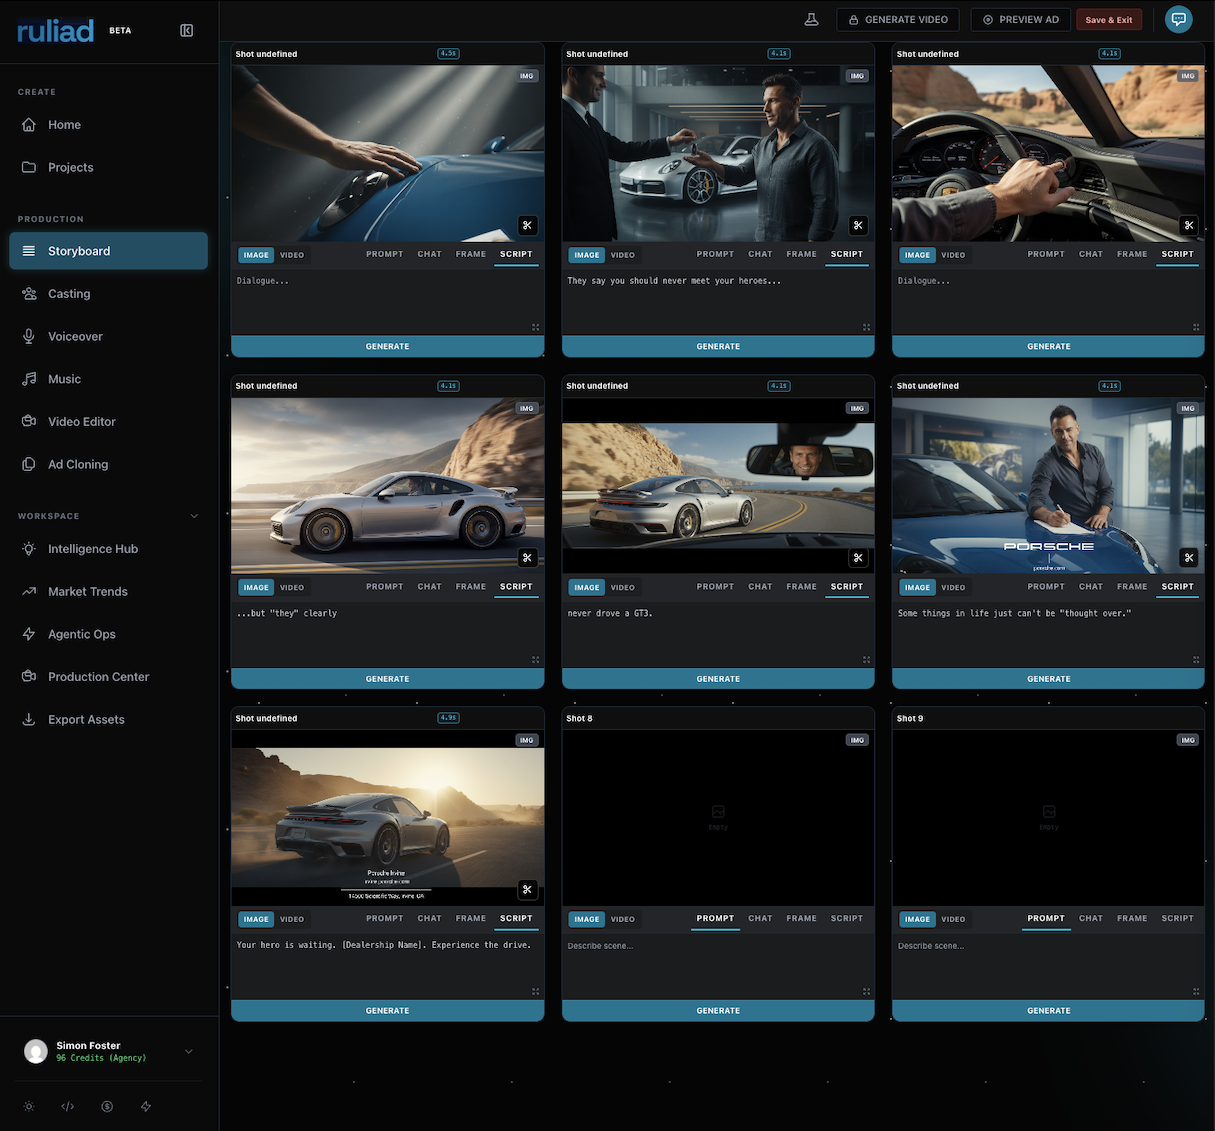This screenshot has height=1131, width=1215.
Task: Open the chat bubble button at top right
Action: 1179,19
